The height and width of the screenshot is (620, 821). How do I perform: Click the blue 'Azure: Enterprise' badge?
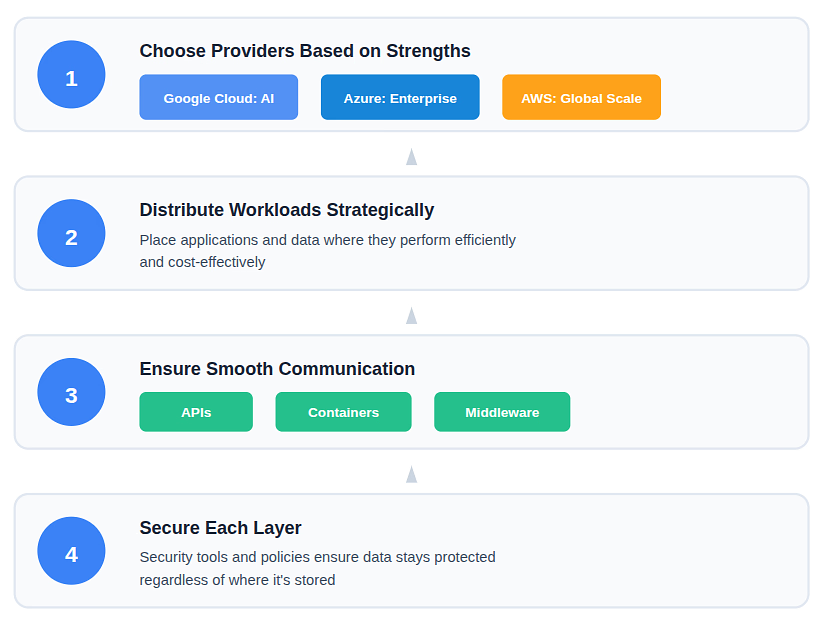[x=399, y=97]
